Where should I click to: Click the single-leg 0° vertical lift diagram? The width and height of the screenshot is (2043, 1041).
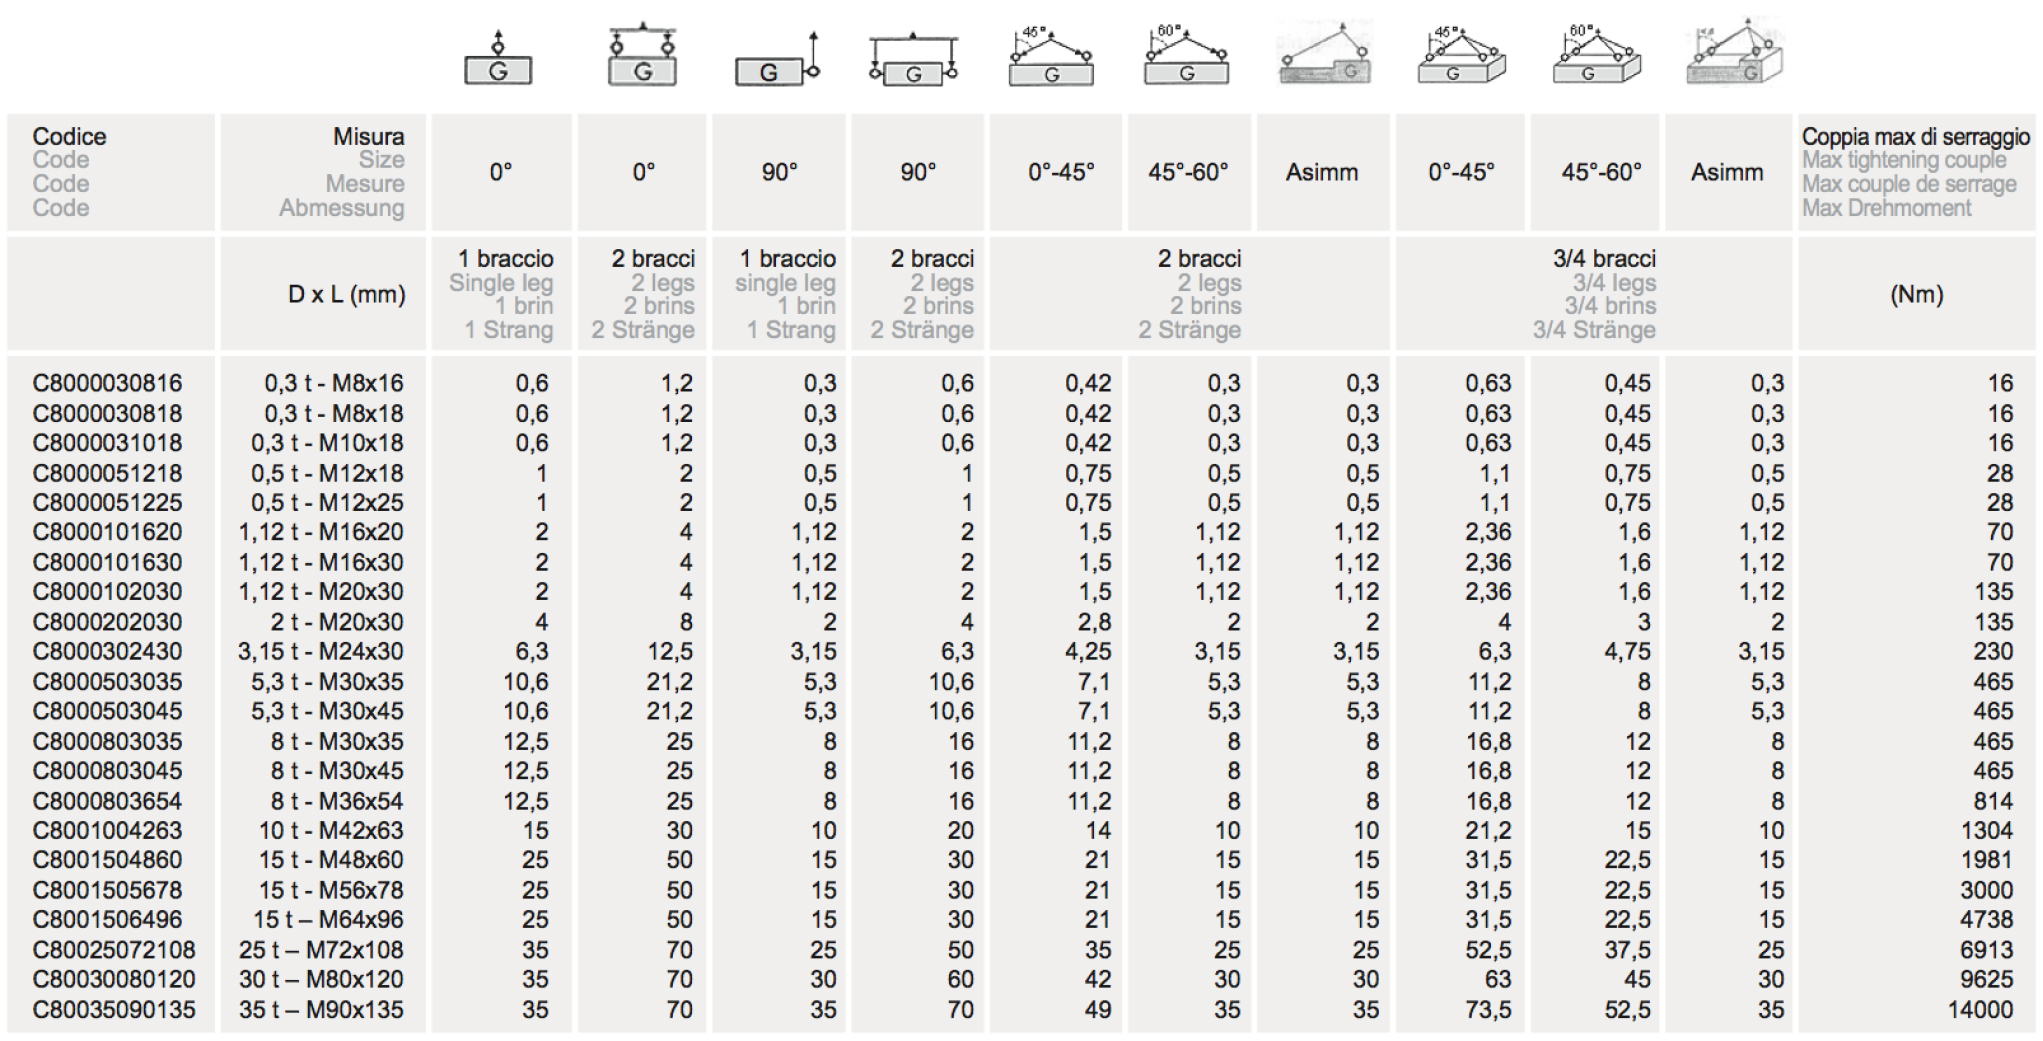point(498,59)
